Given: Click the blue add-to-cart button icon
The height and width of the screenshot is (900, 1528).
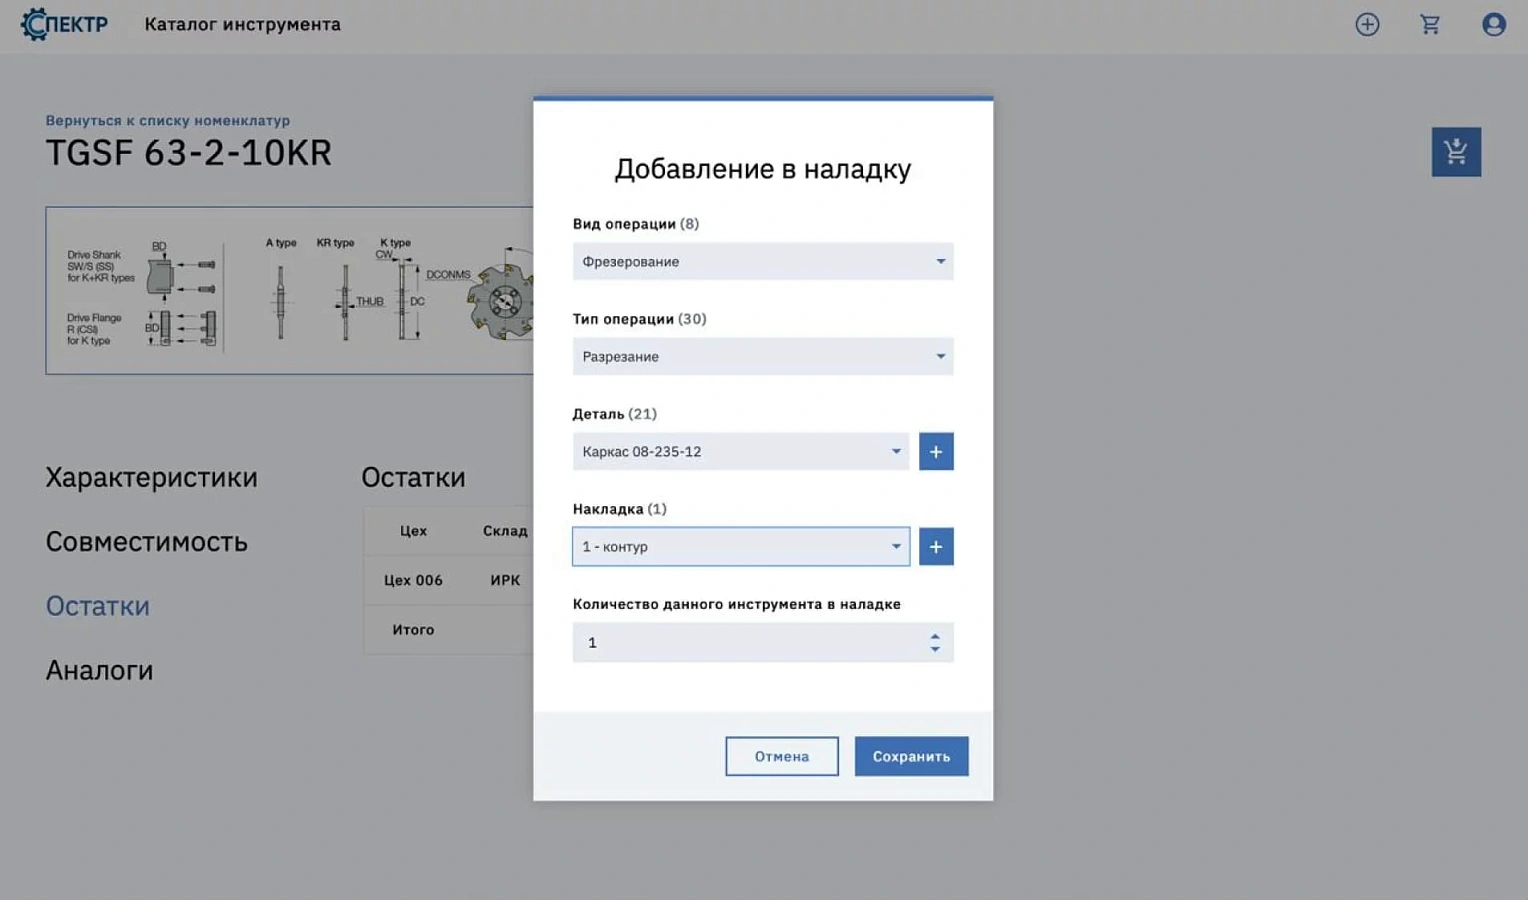Looking at the screenshot, I should pos(1456,152).
